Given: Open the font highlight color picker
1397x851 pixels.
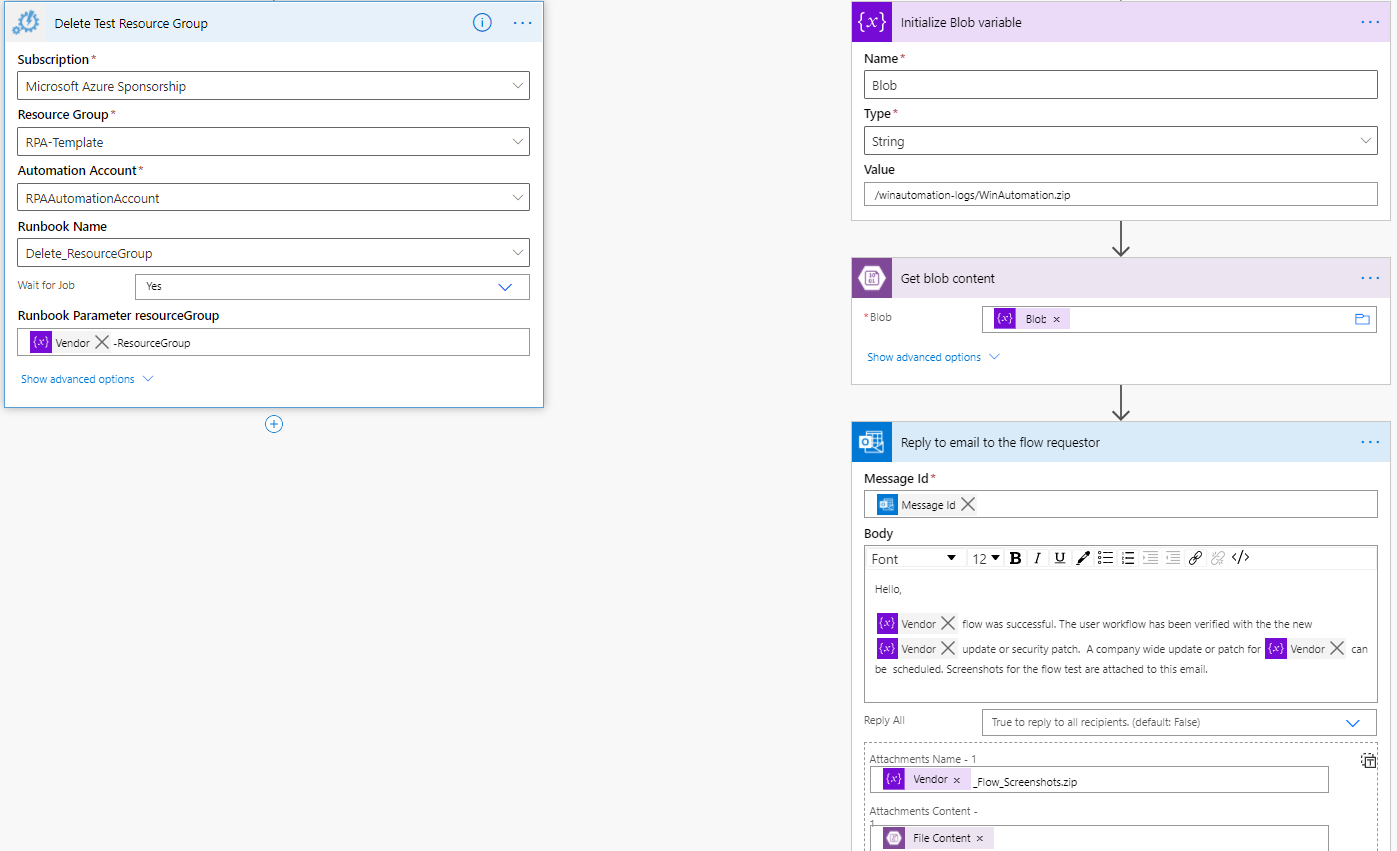Looking at the screenshot, I should click(x=1082, y=558).
